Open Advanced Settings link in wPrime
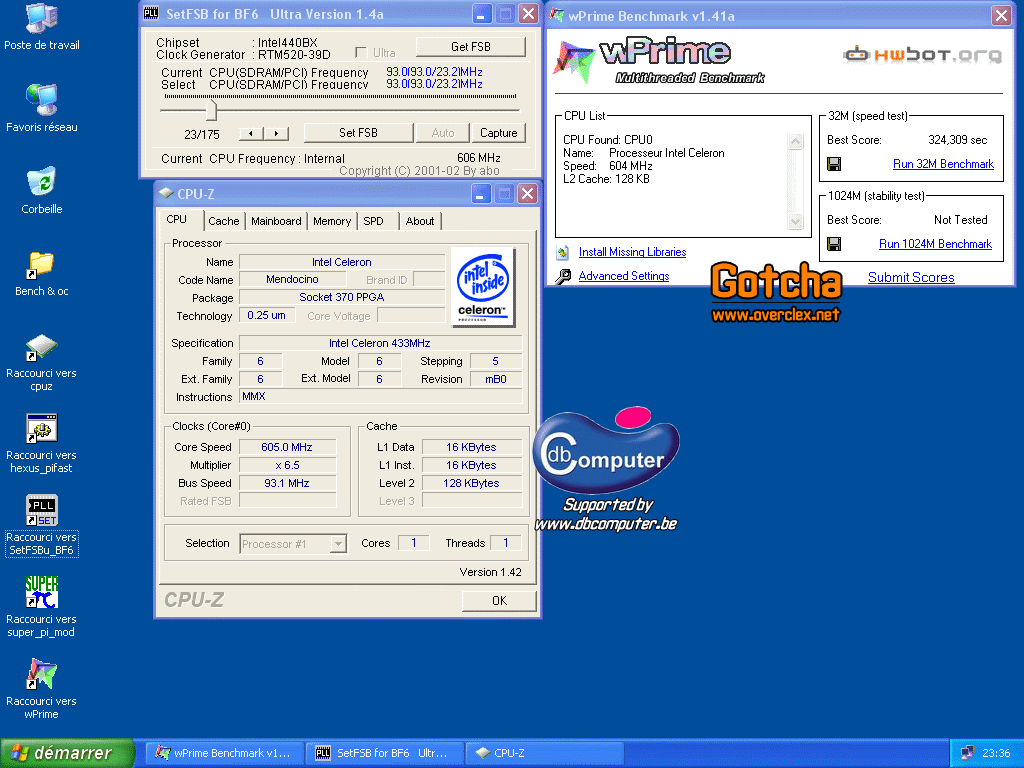This screenshot has height=768, width=1024. [624, 276]
